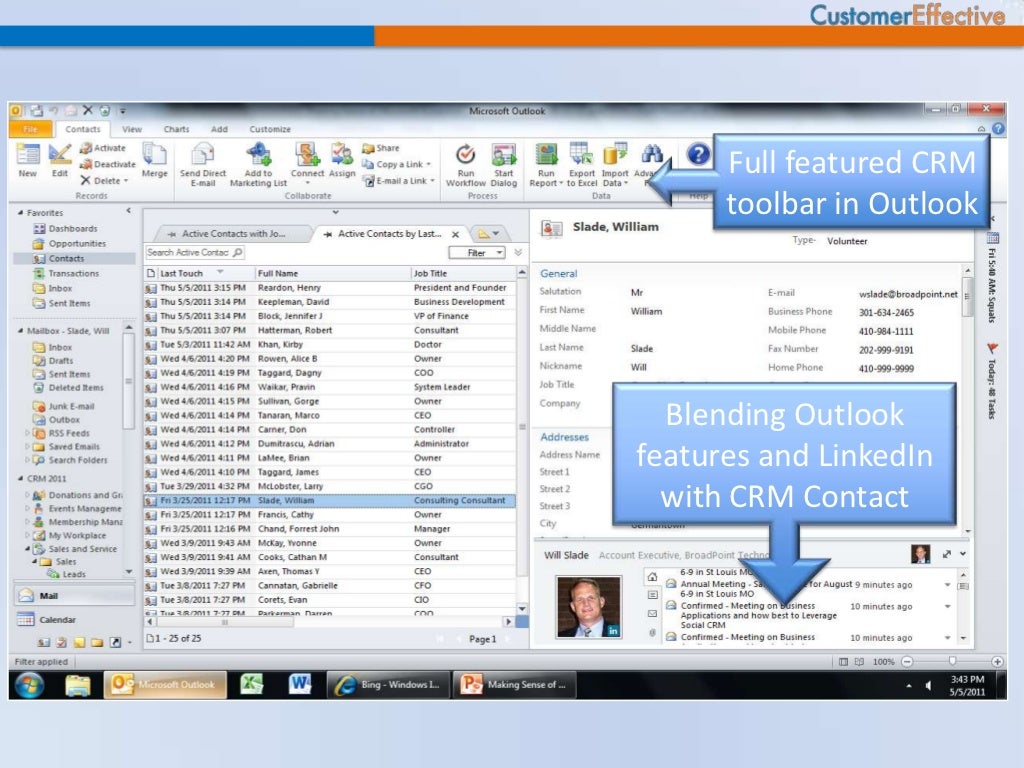This screenshot has width=1024, height=768.
Task: Click the General section heading
Action: (558, 274)
